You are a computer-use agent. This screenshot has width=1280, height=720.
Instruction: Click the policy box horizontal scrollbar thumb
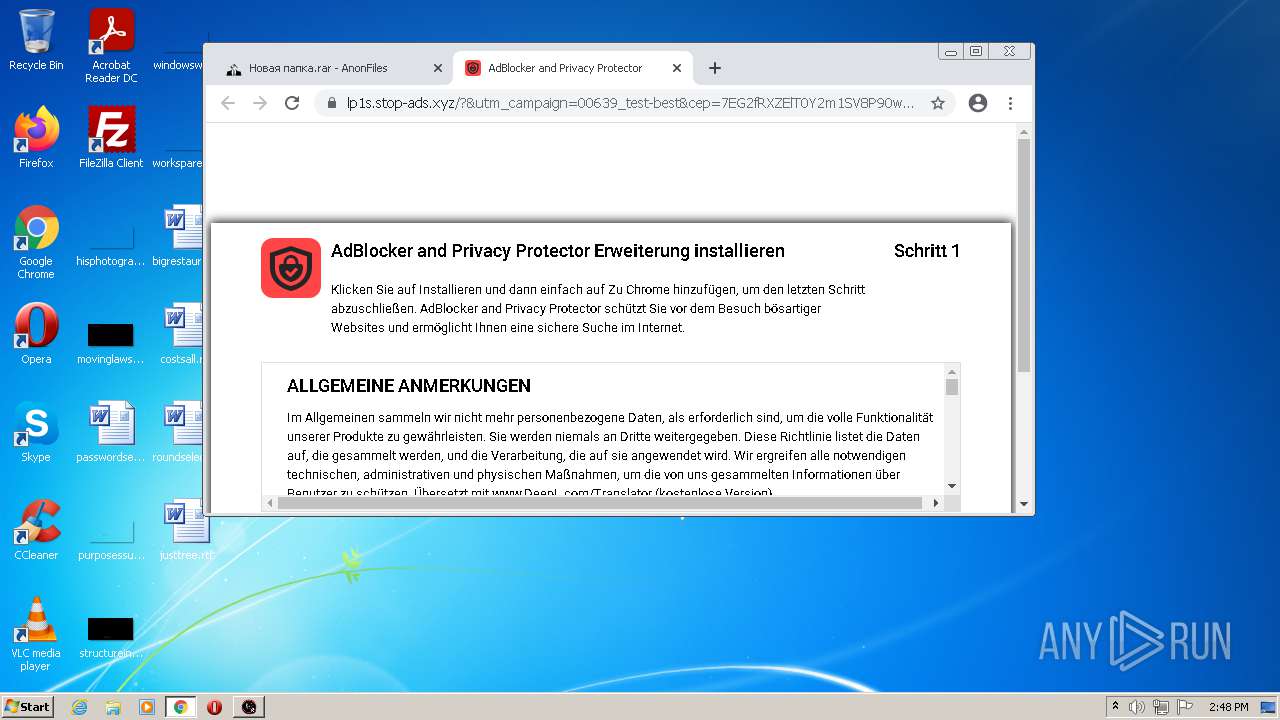click(x=600, y=503)
